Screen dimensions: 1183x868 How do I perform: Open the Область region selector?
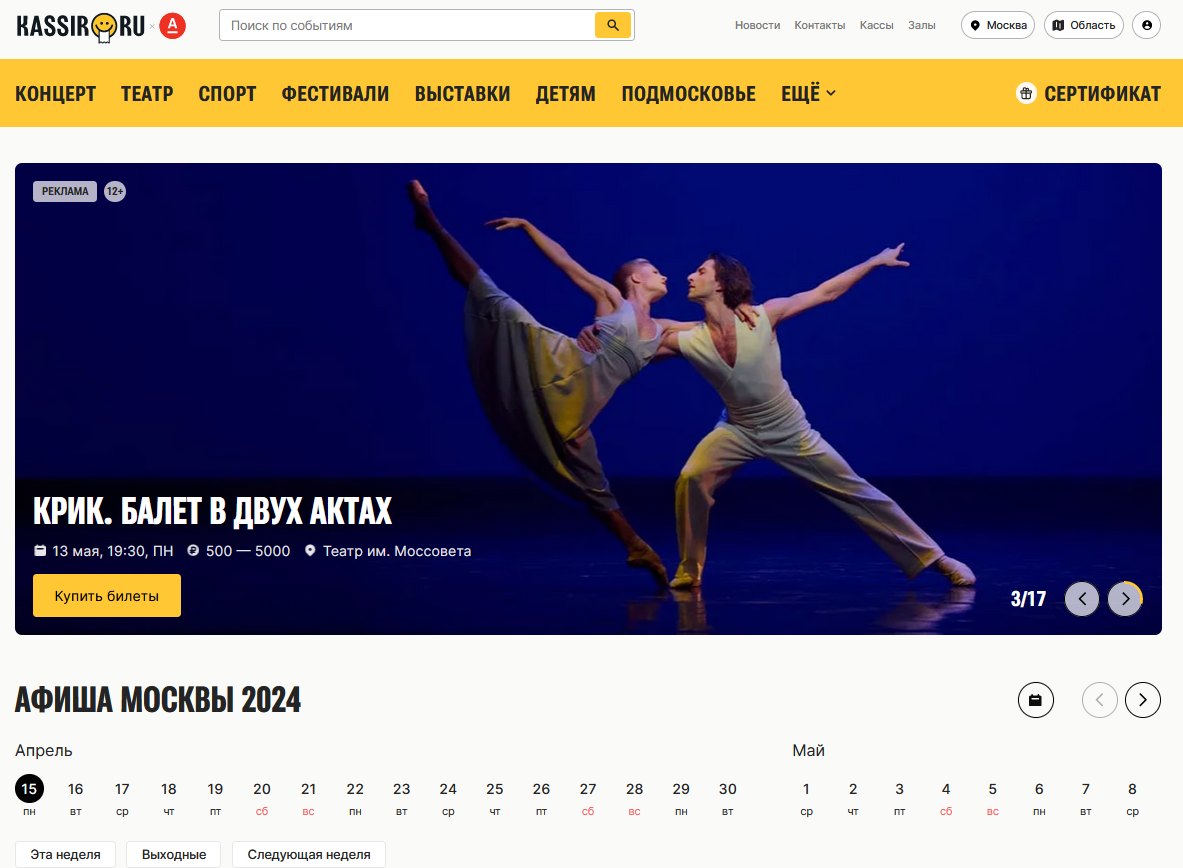1083,25
